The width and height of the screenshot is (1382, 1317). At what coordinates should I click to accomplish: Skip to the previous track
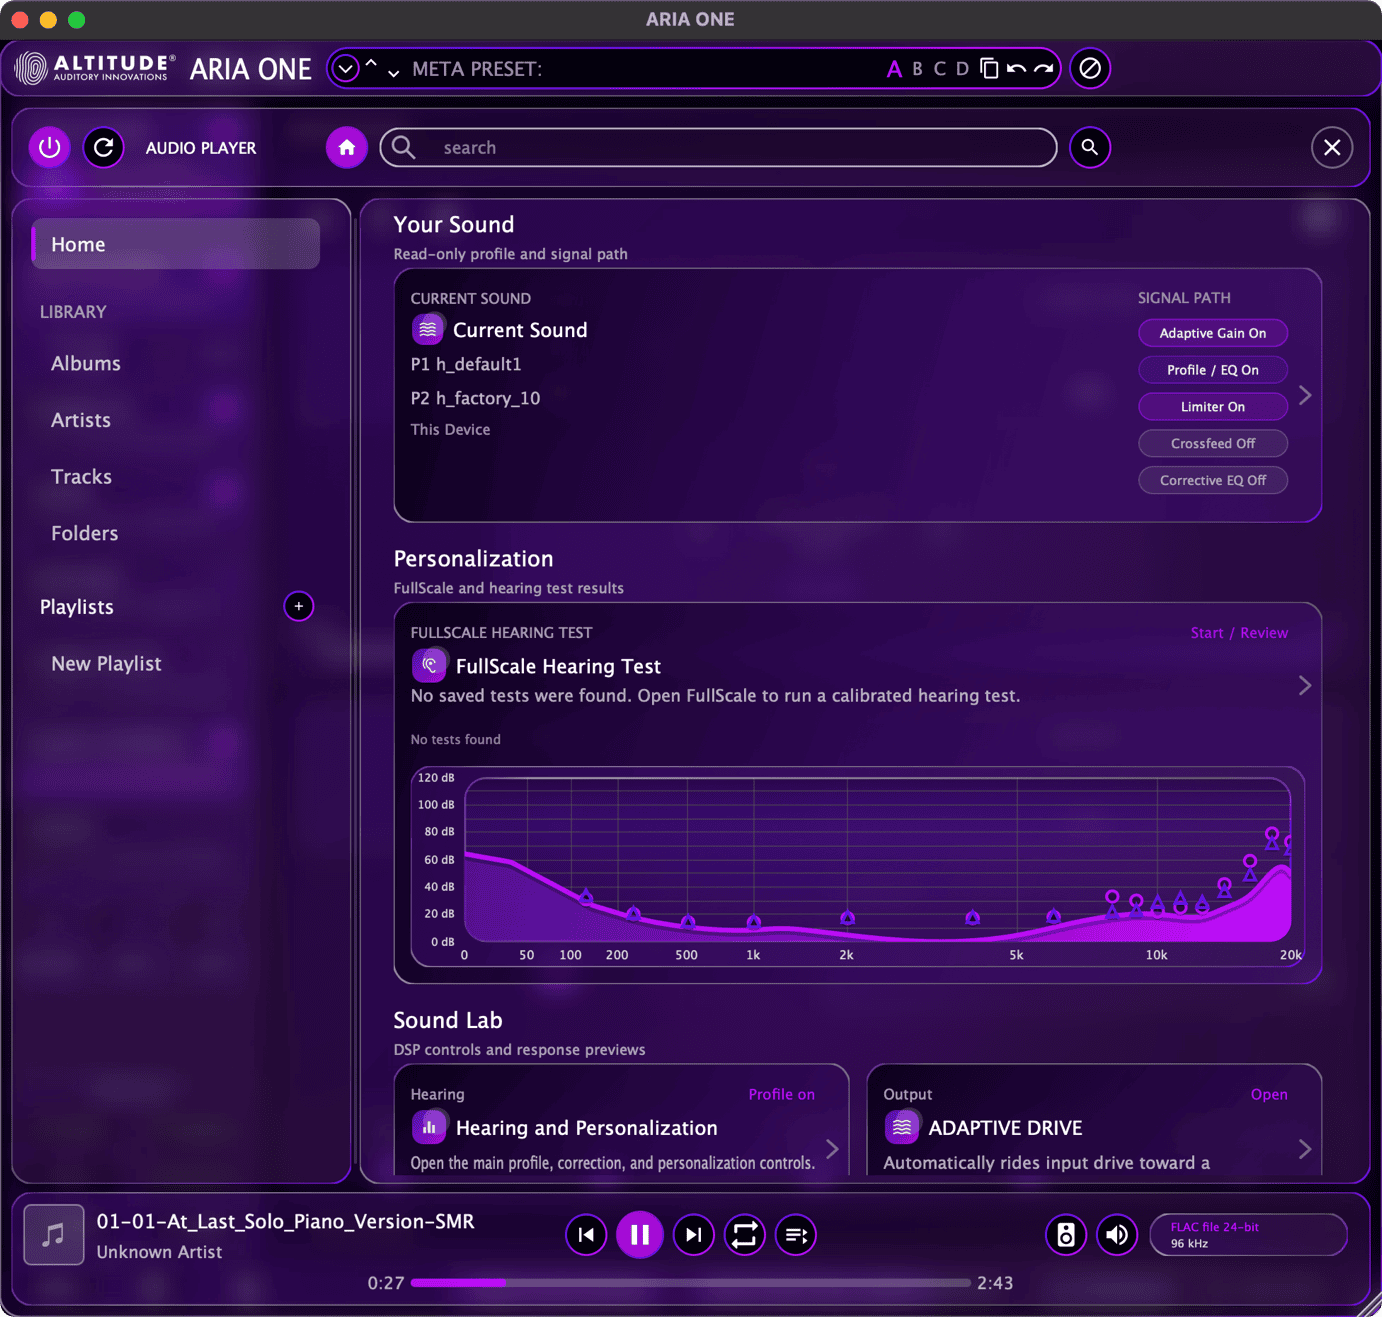[x=586, y=1235]
